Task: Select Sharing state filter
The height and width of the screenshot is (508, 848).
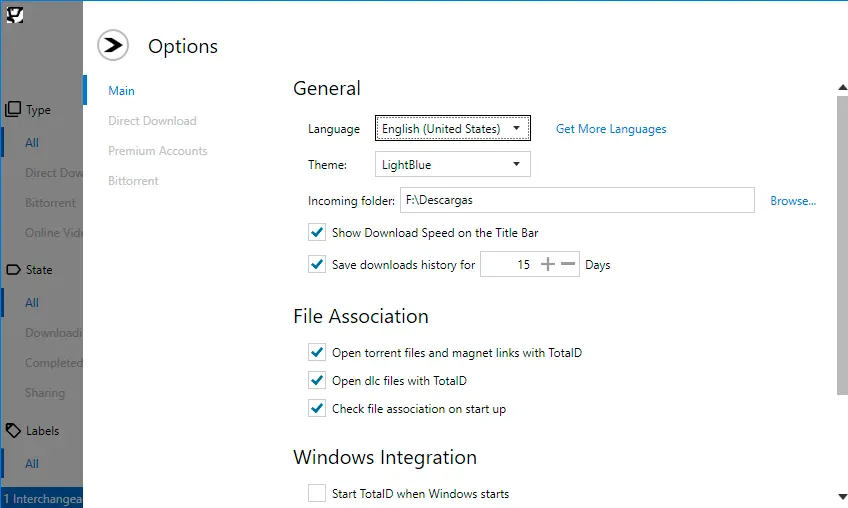Action: coord(45,393)
